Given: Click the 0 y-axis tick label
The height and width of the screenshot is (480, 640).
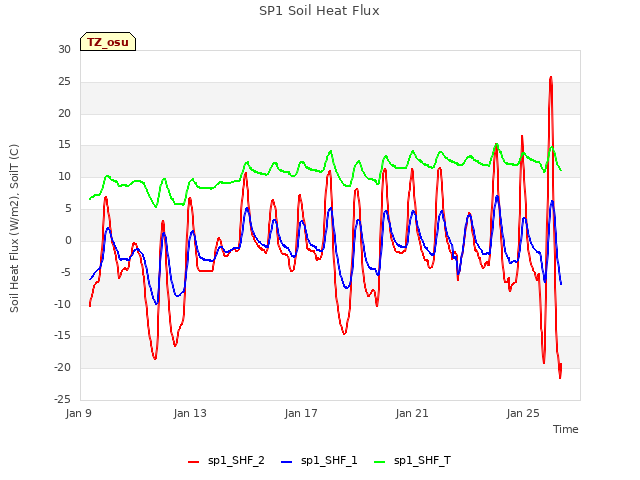Looking at the screenshot, I should [x=68, y=240].
